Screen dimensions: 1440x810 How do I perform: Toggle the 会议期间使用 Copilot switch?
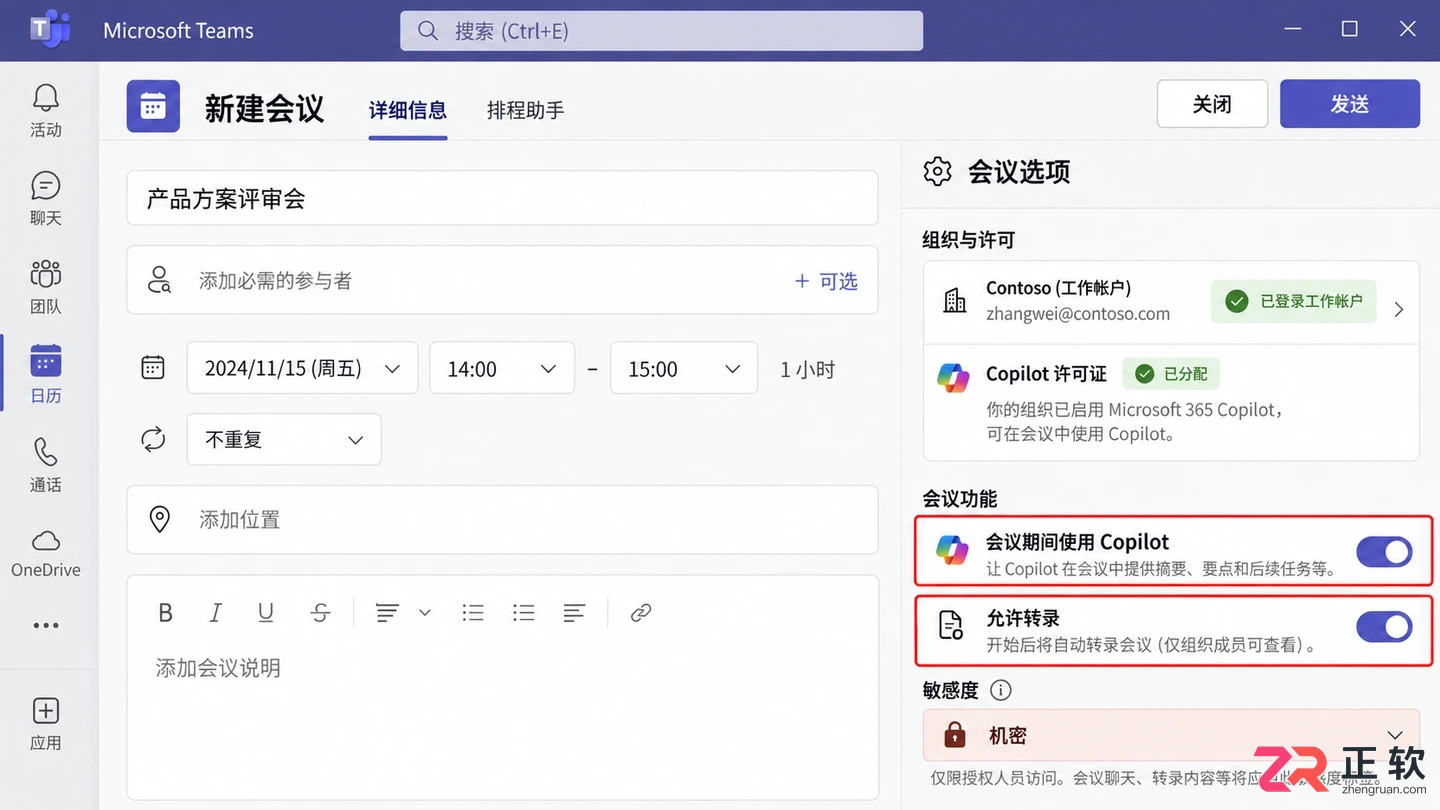pos(1384,551)
